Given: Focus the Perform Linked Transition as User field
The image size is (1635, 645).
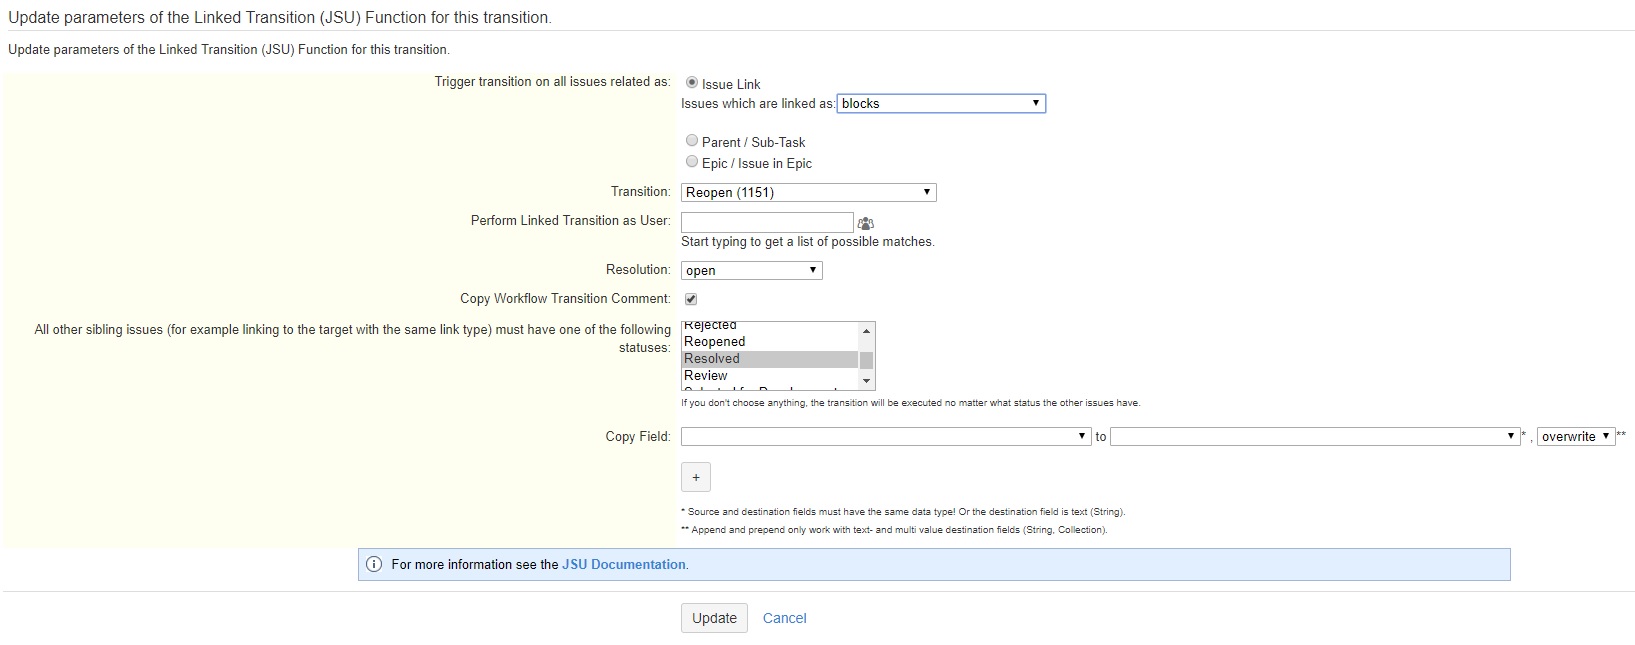Looking at the screenshot, I should pos(767,222).
